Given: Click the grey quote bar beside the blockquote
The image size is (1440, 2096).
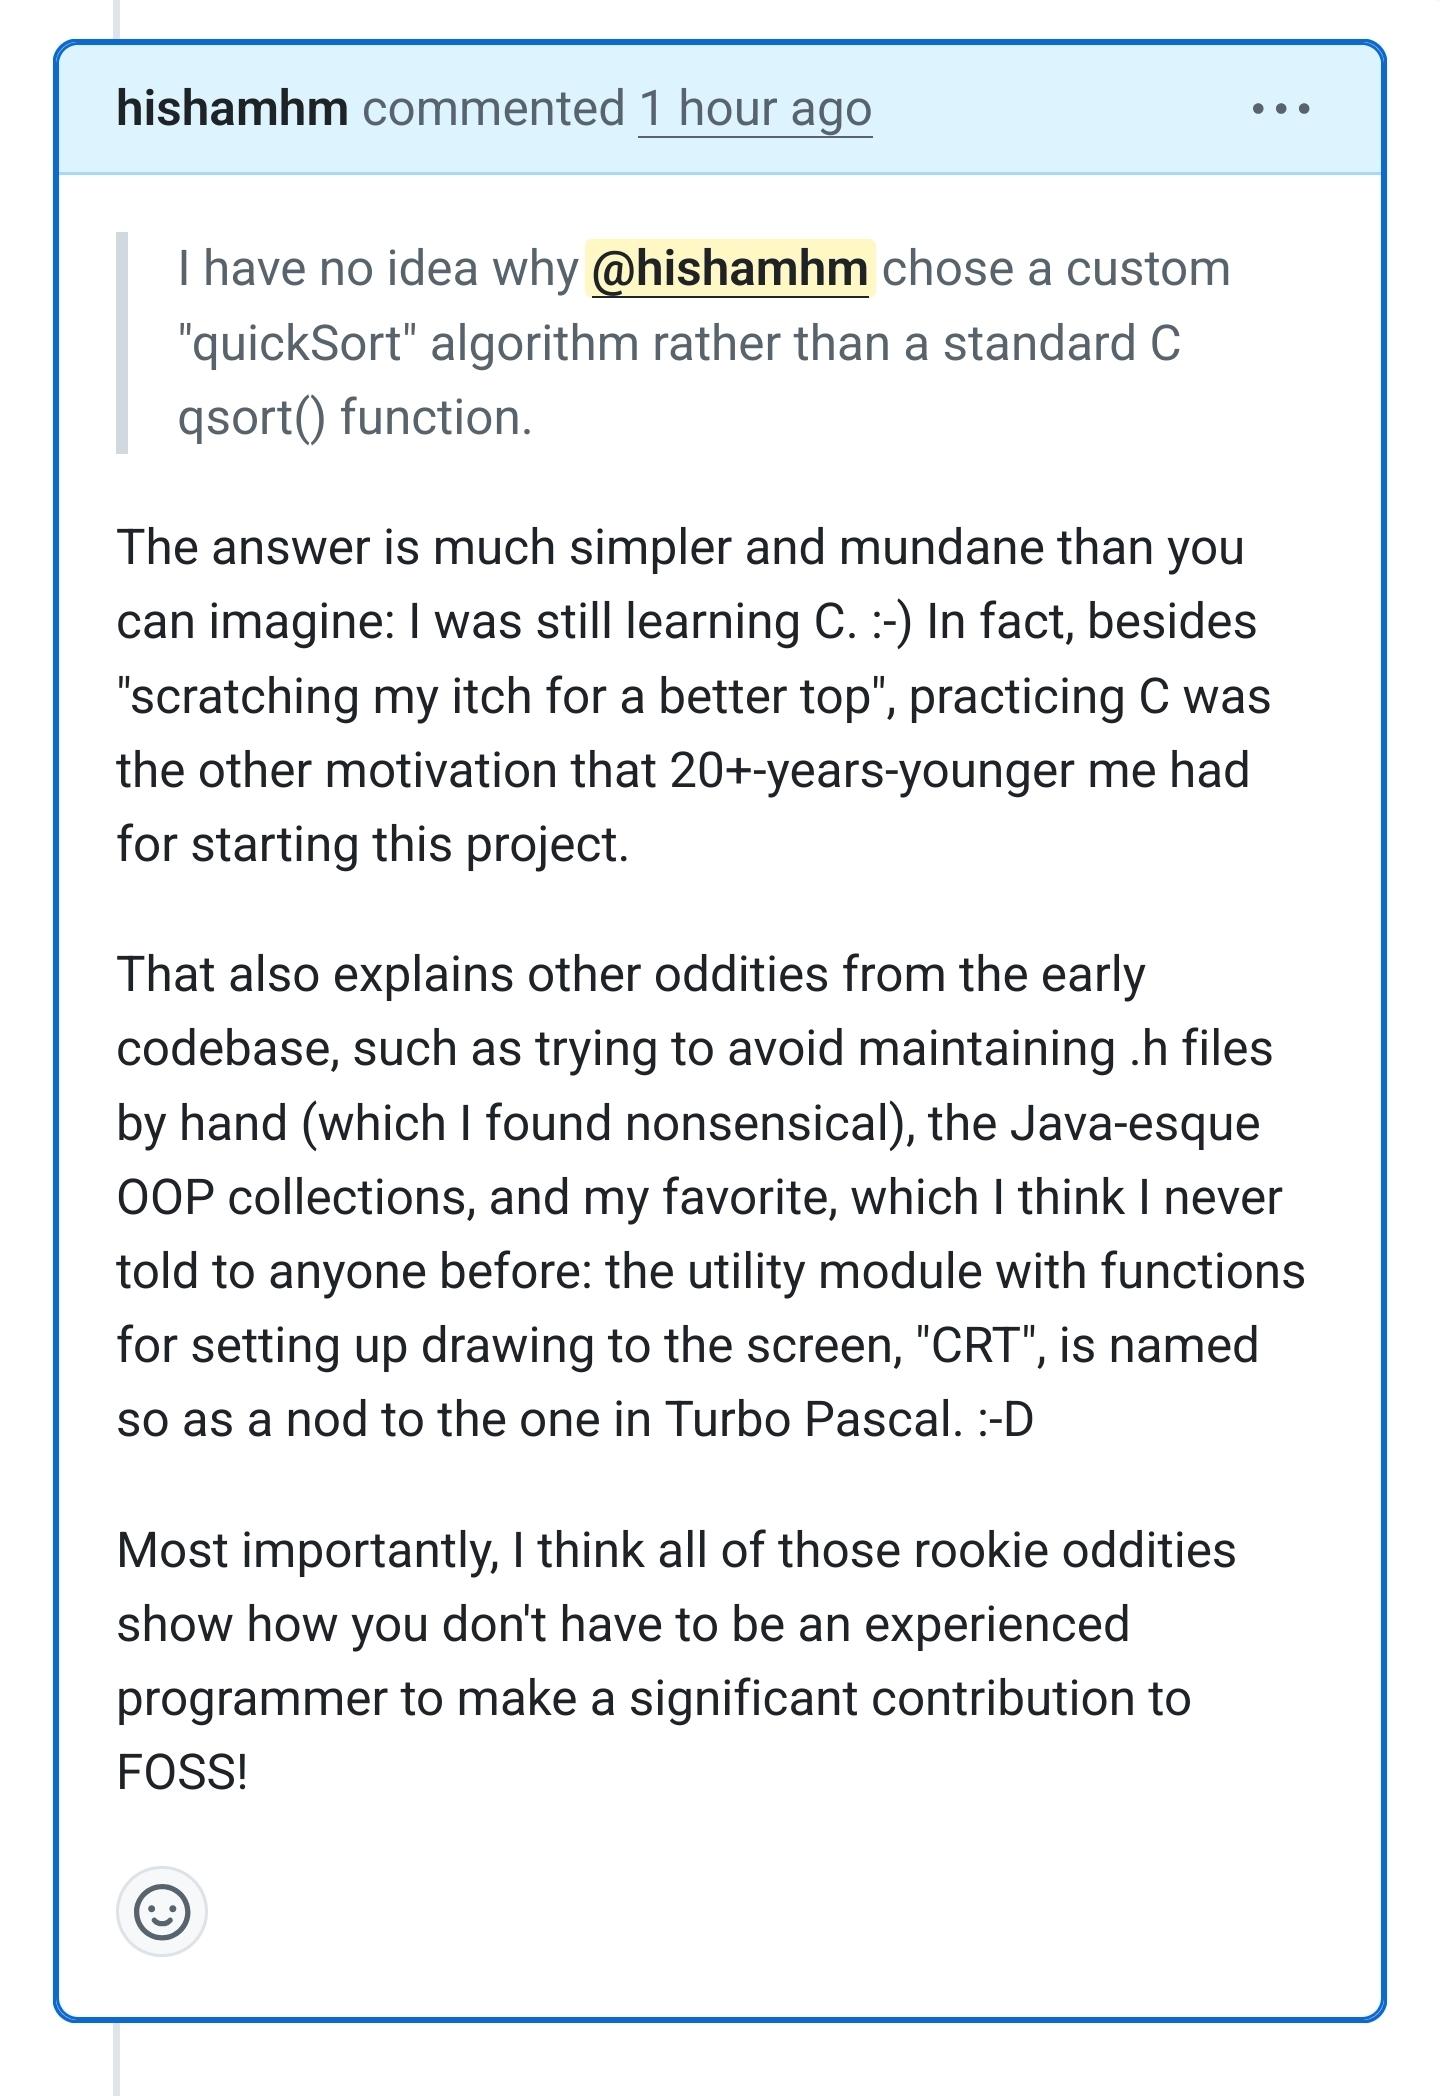Looking at the screenshot, I should 122,343.
